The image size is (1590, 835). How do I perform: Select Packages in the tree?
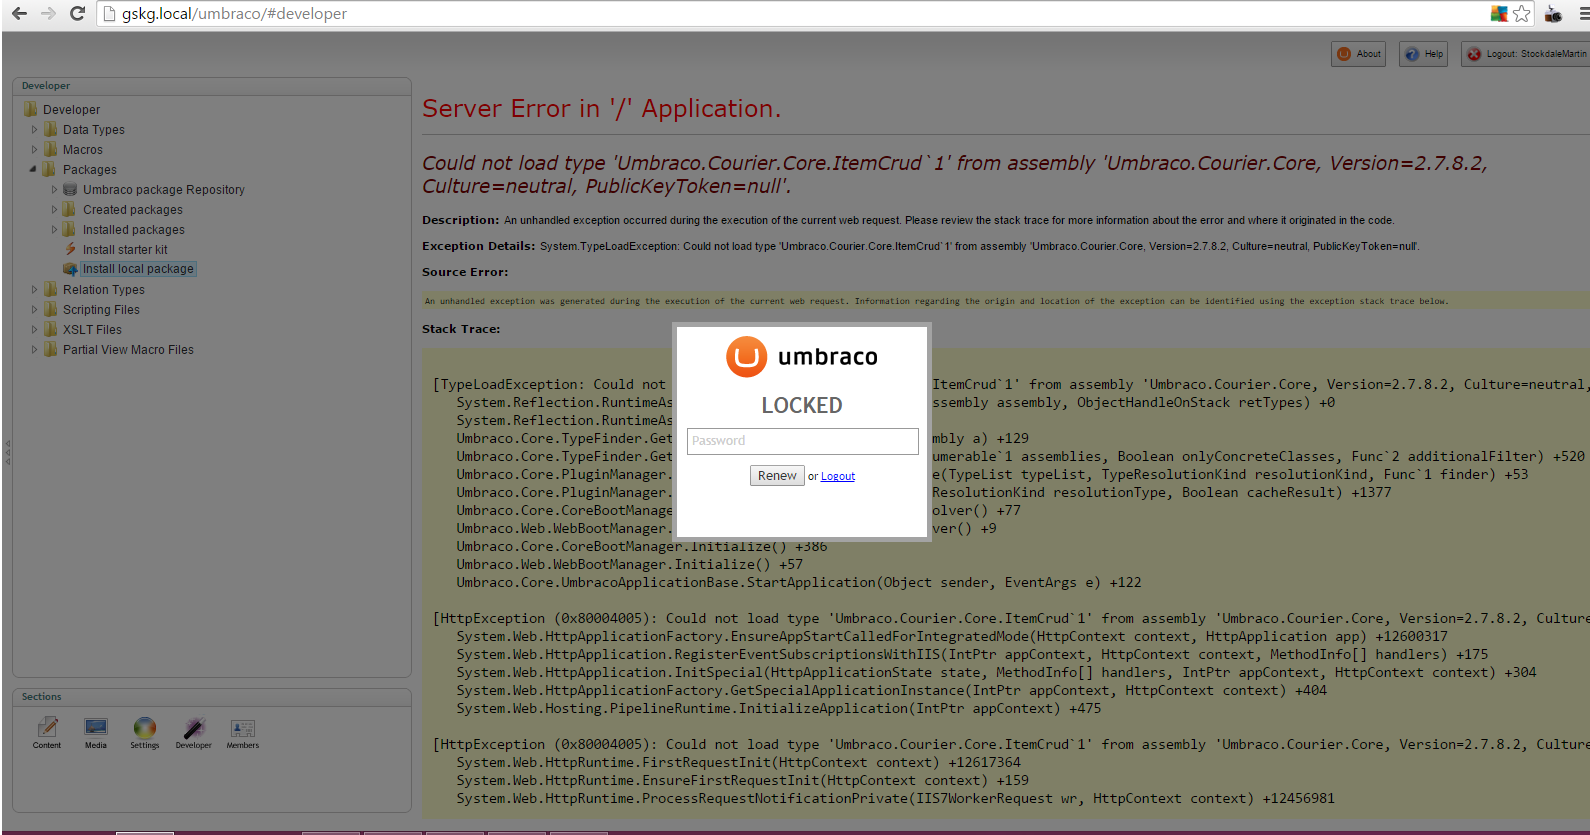pos(90,170)
